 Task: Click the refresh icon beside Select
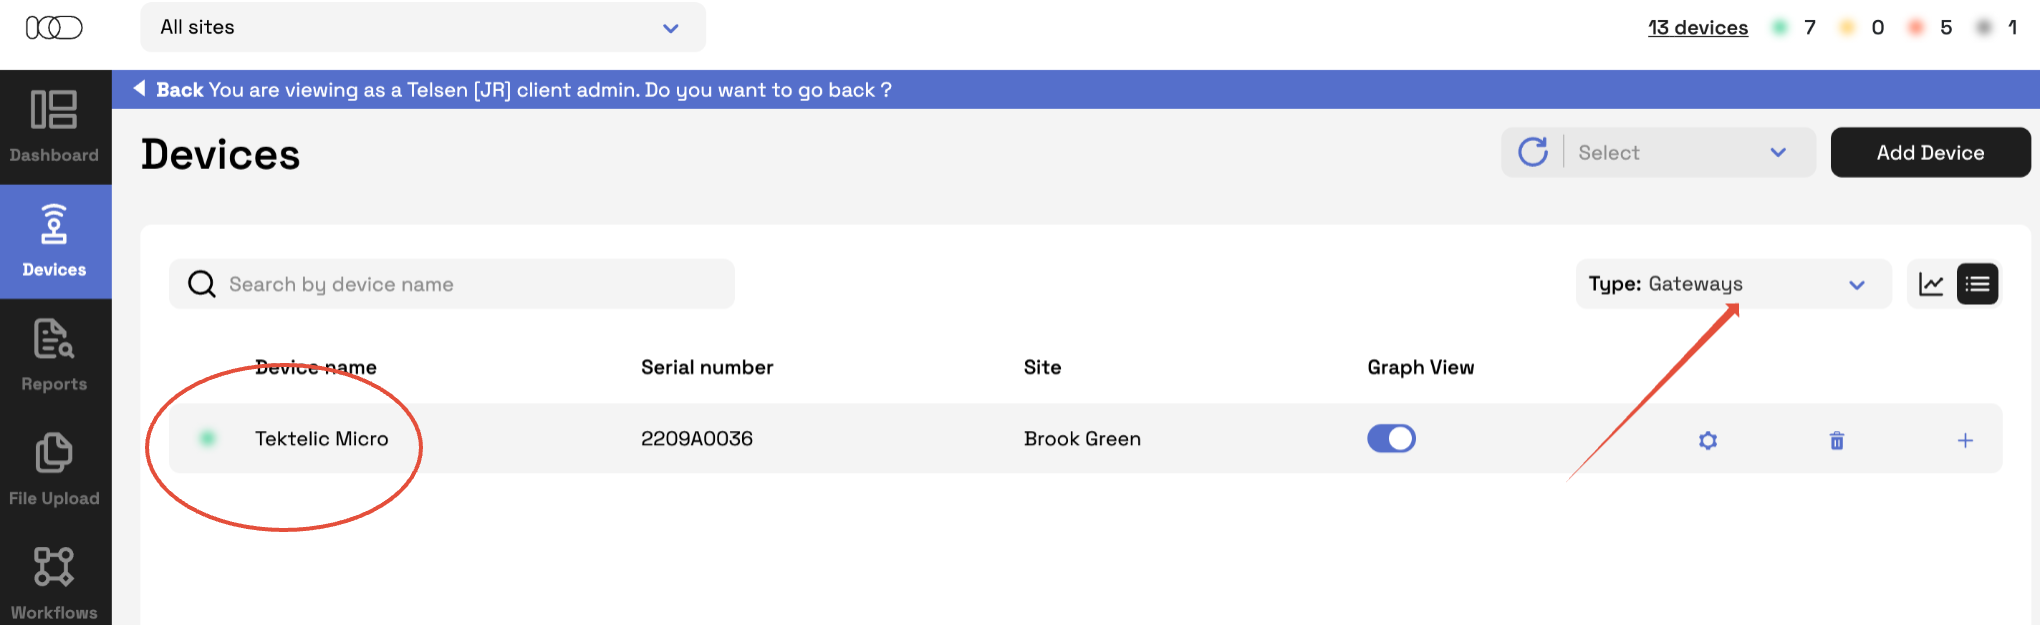pyautogui.click(x=1532, y=152)
